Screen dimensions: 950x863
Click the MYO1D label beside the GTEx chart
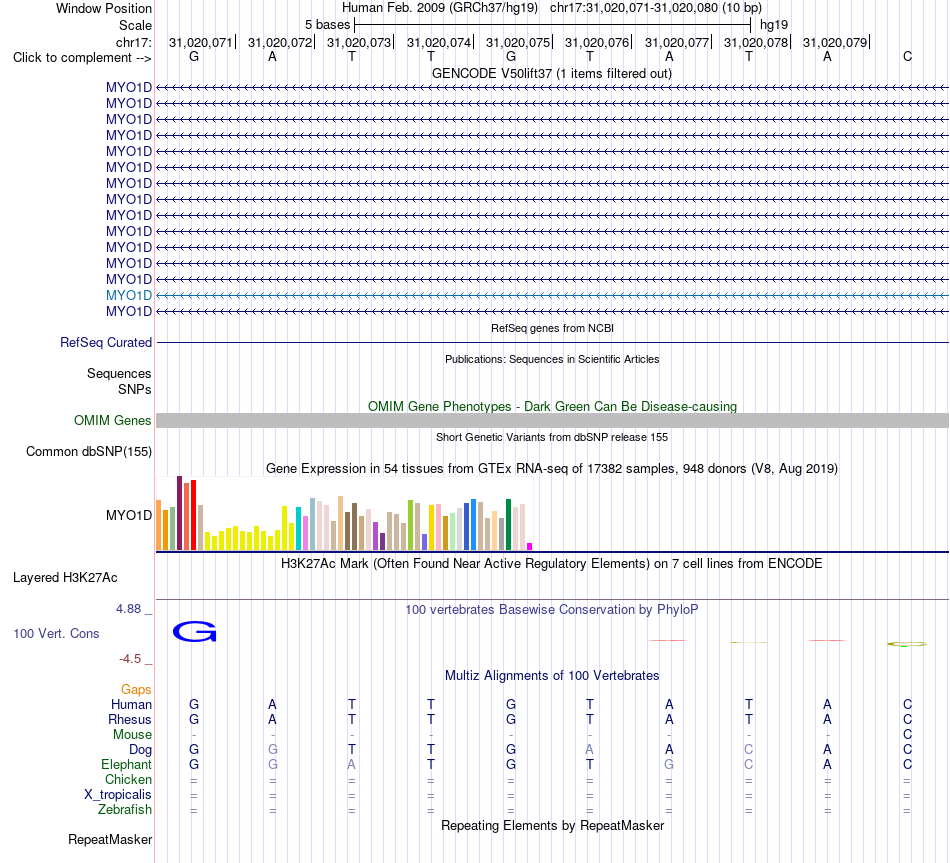point(128,515)
